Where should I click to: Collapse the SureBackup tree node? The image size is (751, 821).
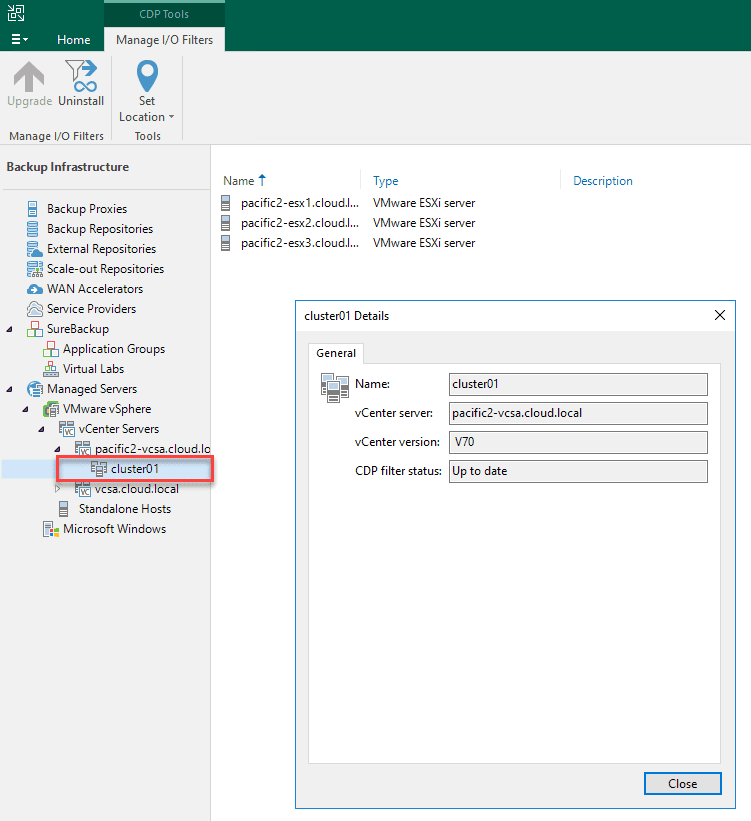coord(9,329)
